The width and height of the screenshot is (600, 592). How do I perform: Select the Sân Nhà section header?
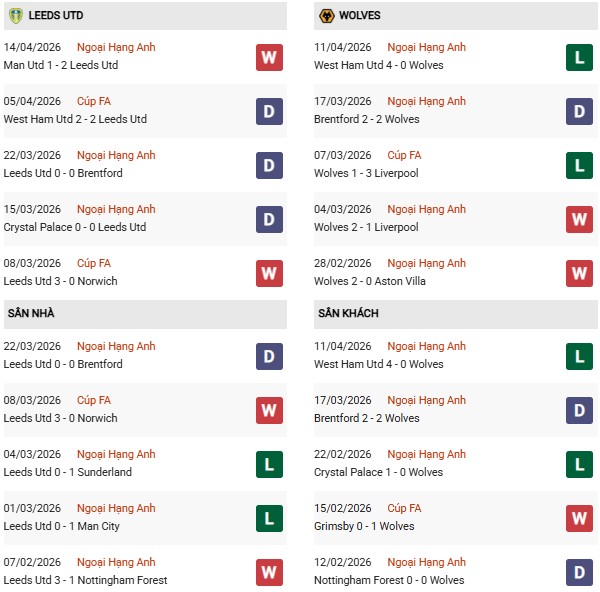pyautogui.click(x=31, y=314)
